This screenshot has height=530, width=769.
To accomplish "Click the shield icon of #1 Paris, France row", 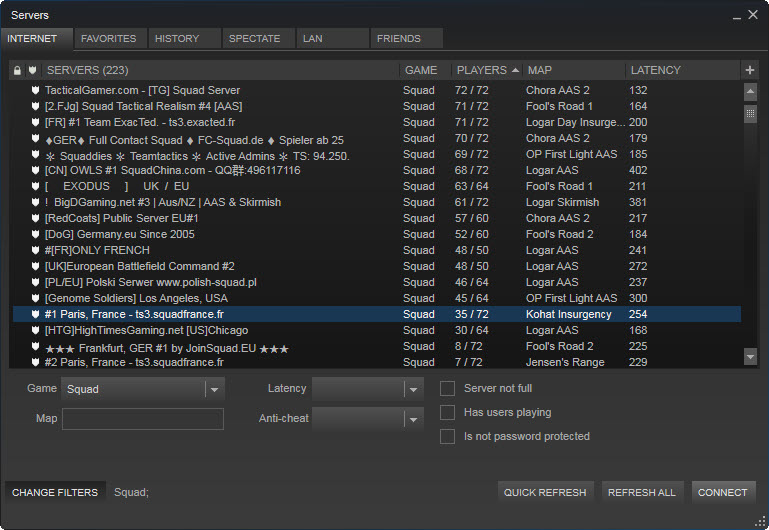I will tap(35, 314).
